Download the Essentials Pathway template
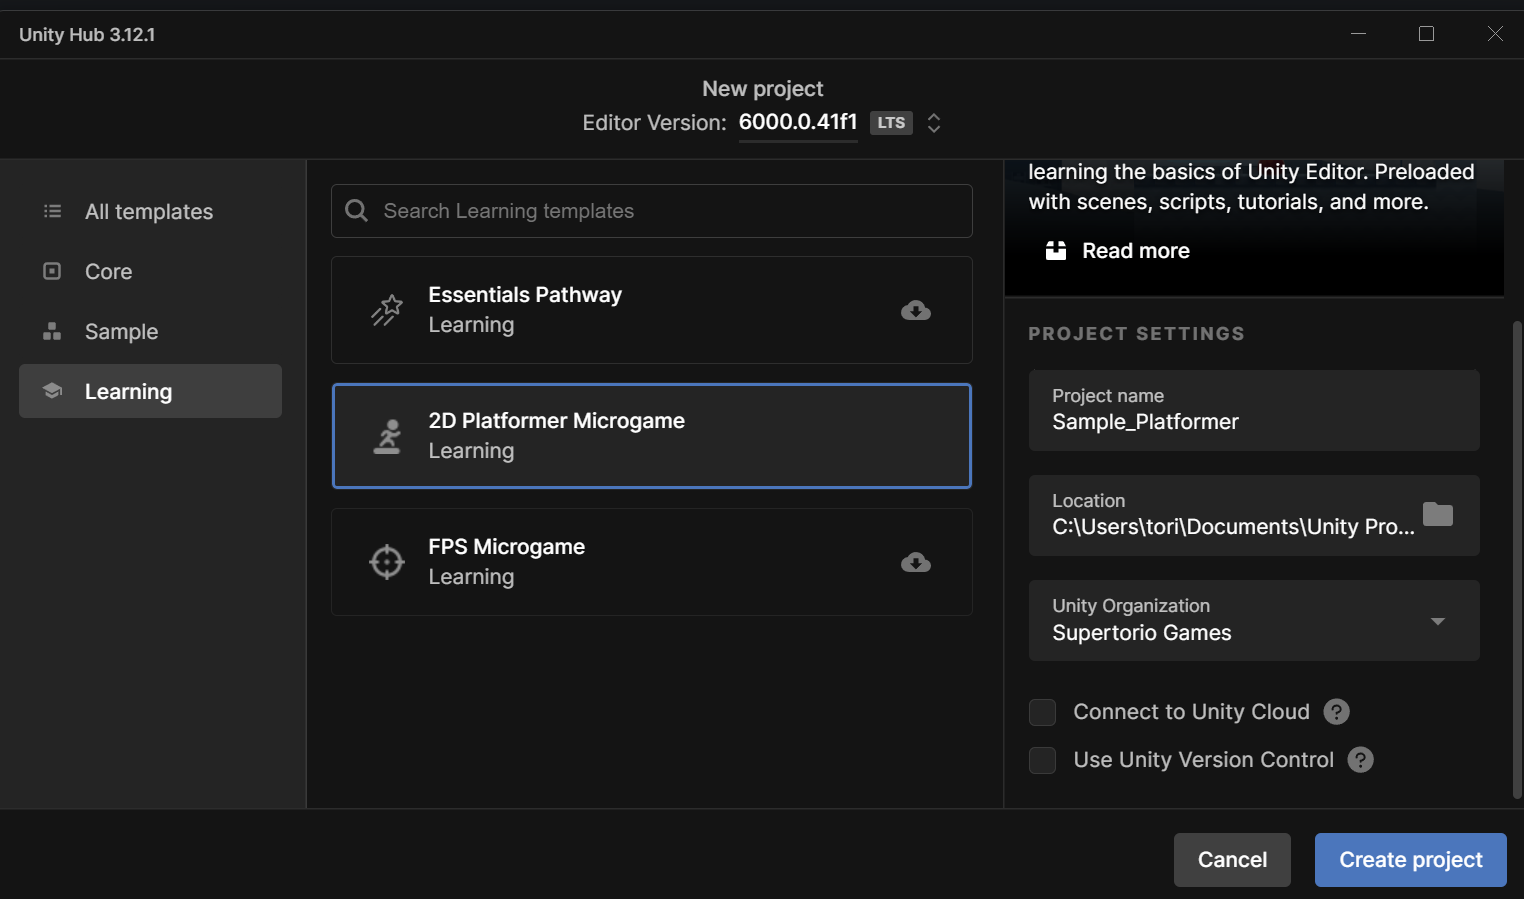This screenshot has height=899, width=1524. [916, 311]
